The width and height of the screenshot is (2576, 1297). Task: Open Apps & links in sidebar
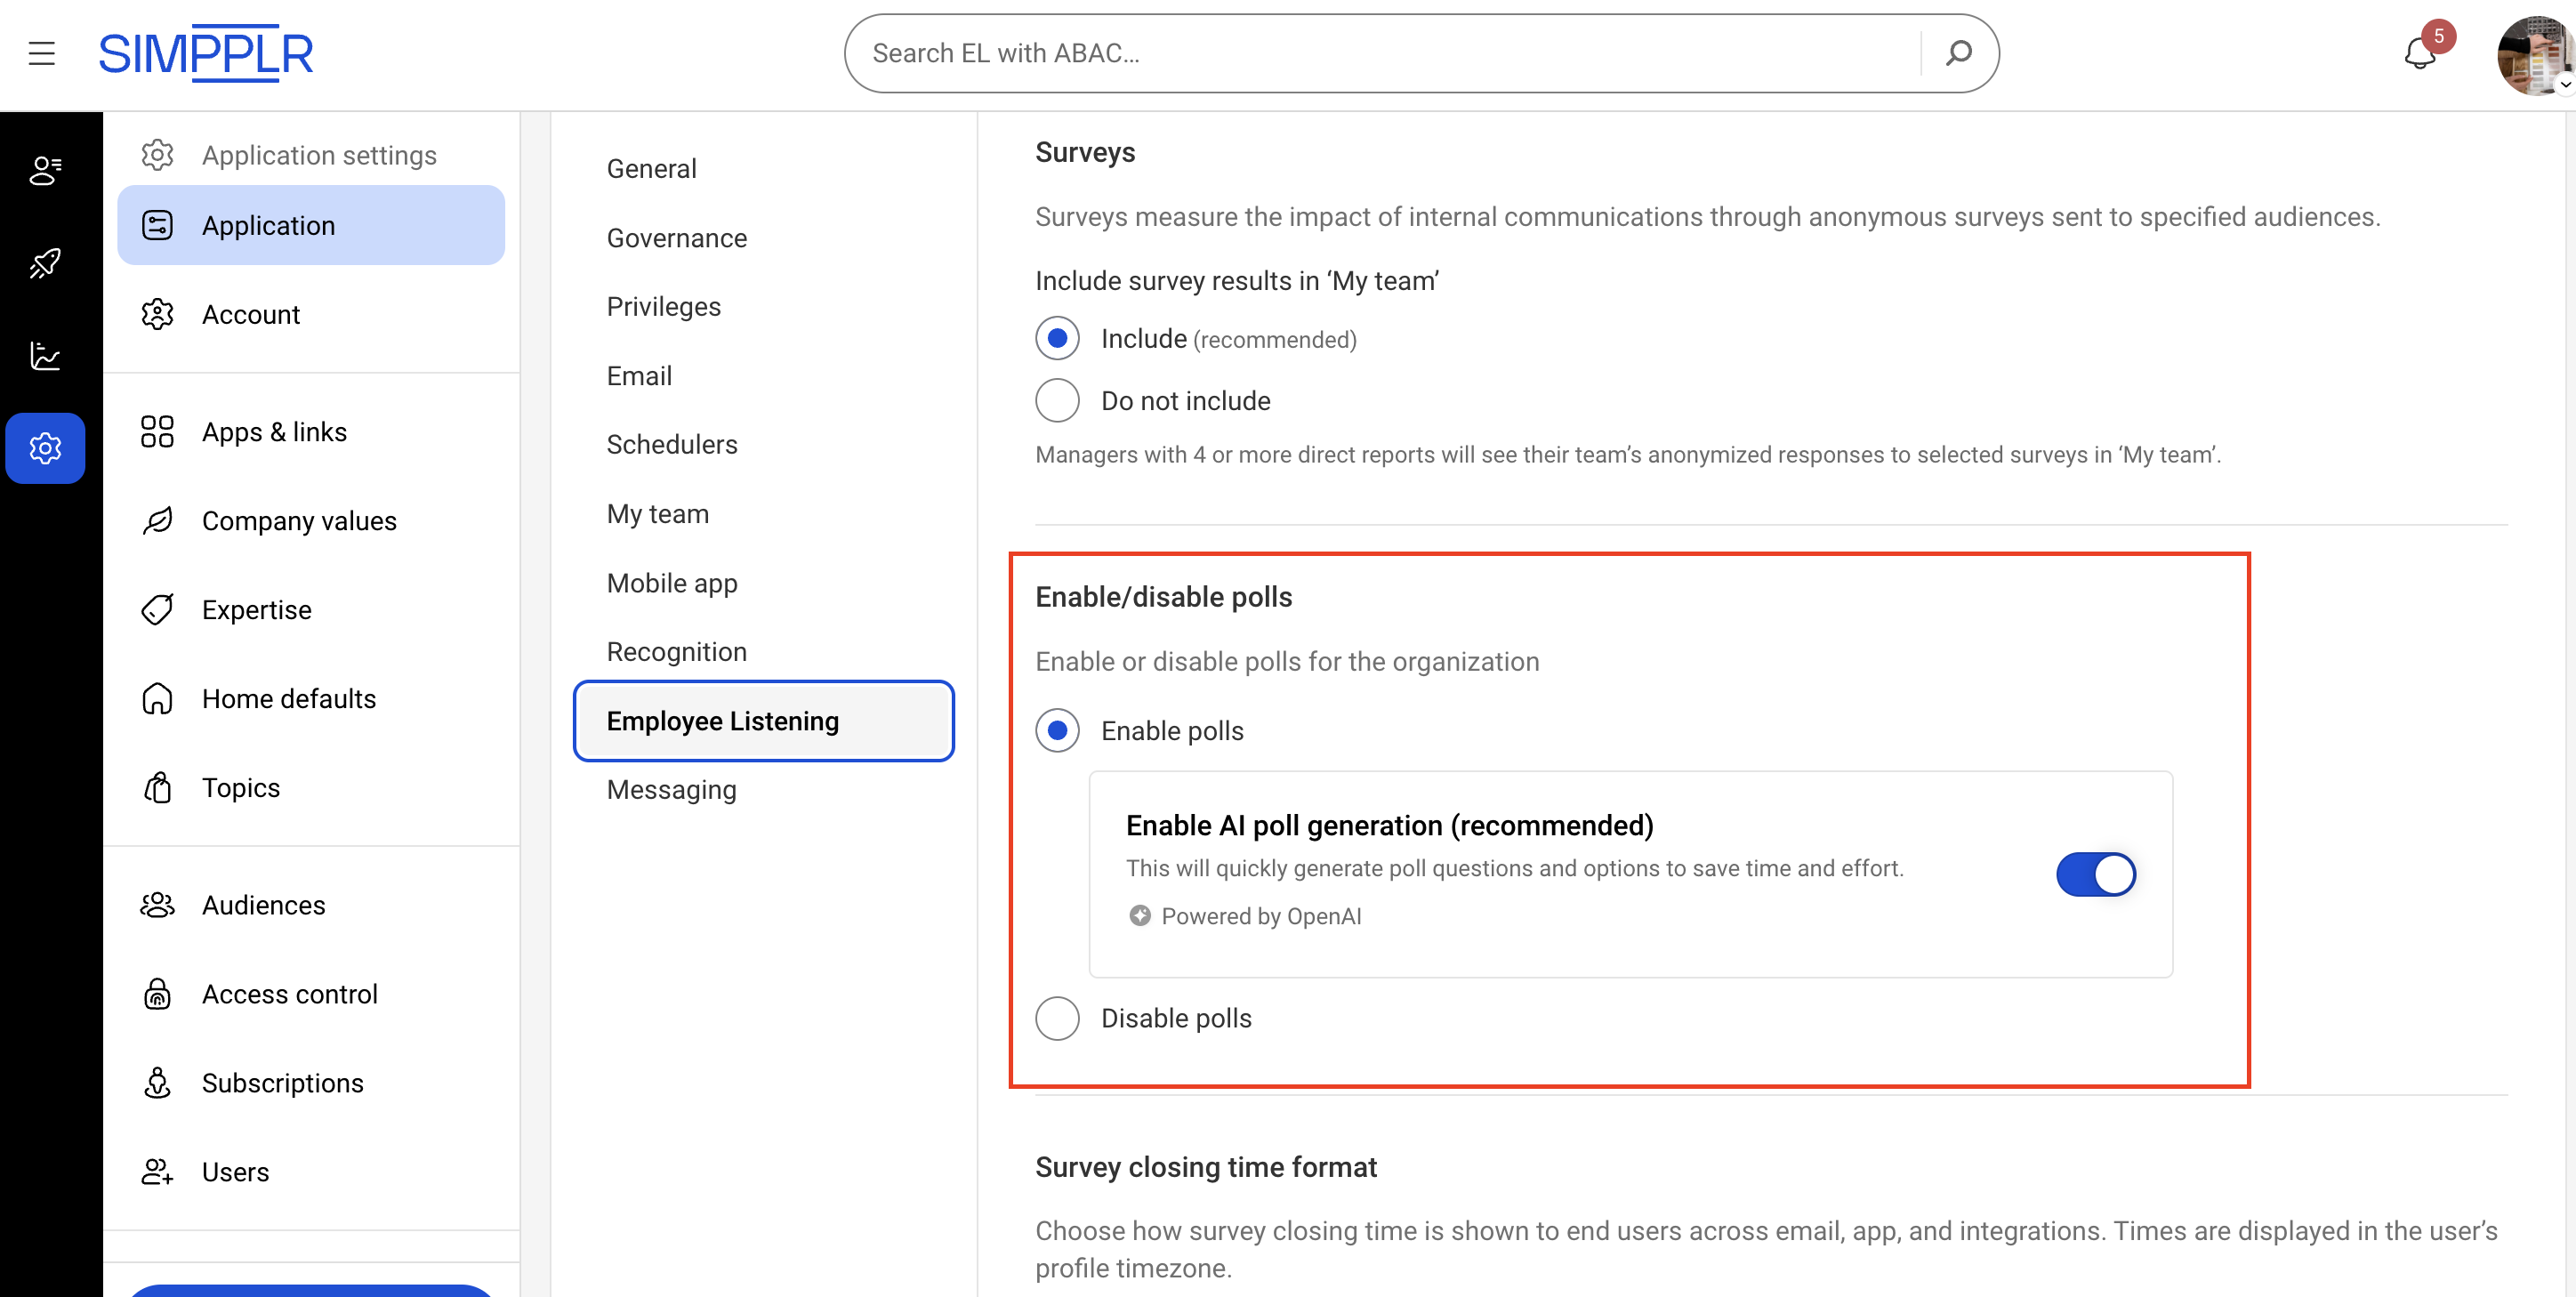tap(274, 432)
